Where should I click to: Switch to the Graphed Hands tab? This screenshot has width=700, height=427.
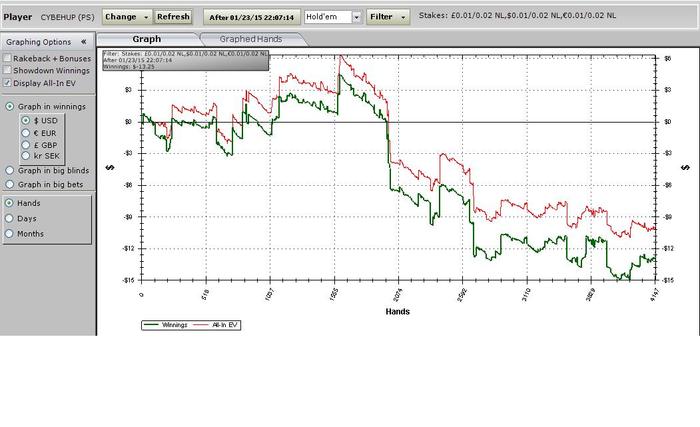251,39
